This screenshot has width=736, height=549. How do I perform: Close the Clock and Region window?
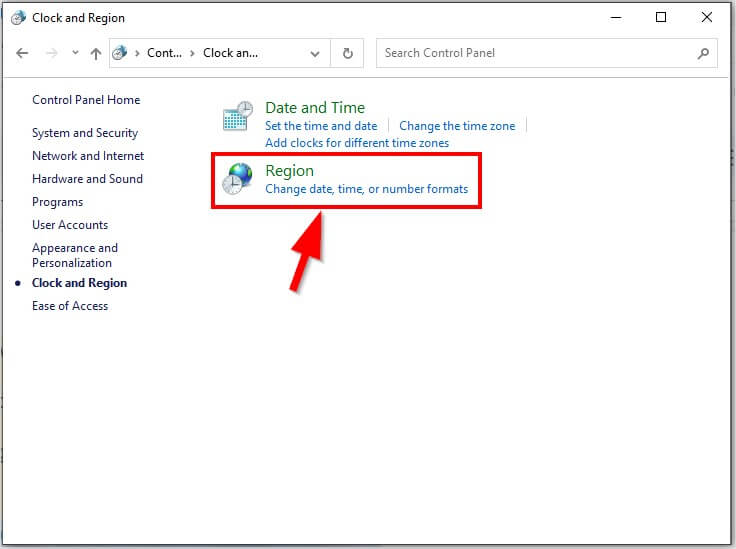click(706, 18)
